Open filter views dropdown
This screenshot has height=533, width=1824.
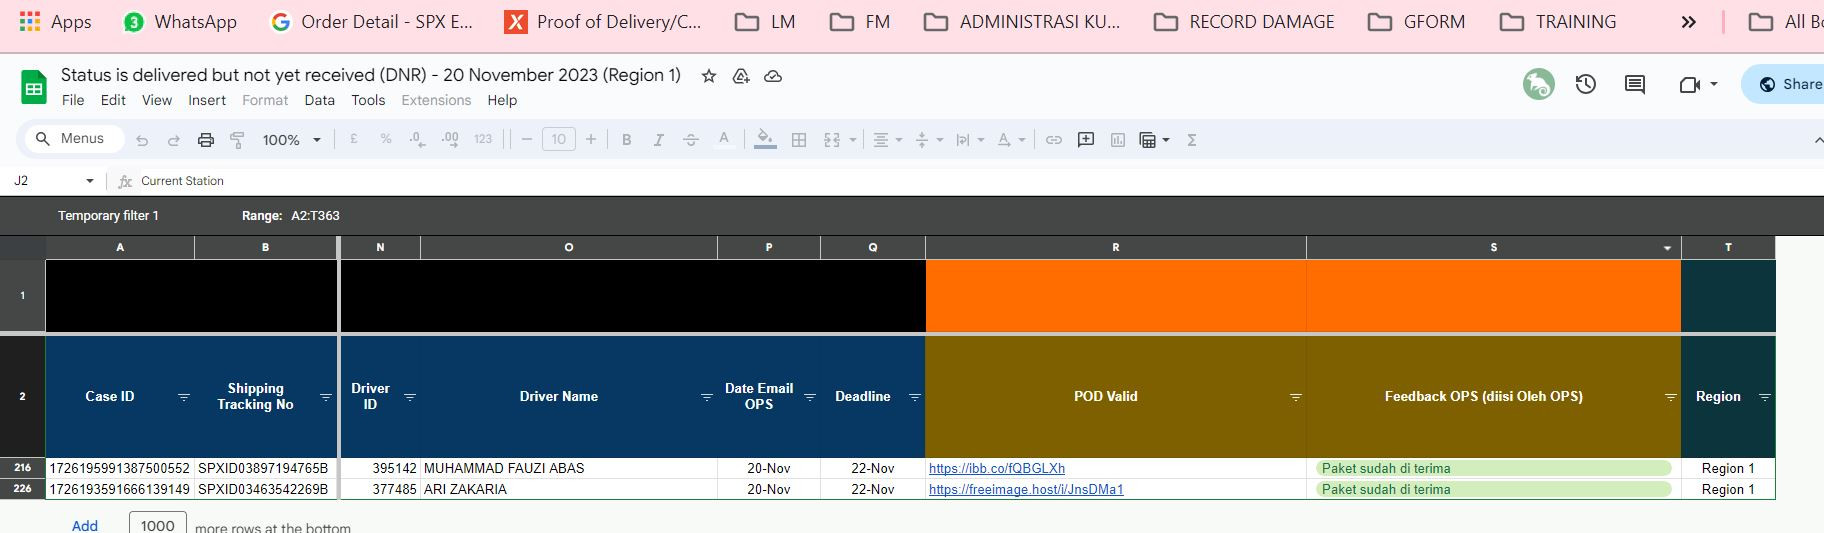pos(1154,140)
